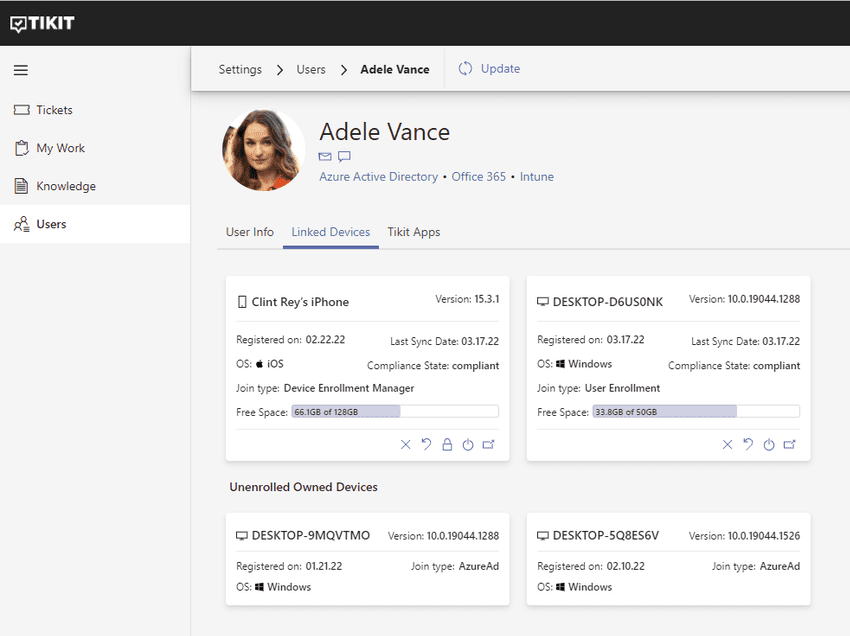This screenshot has height=636, width=850.
Task: Click monitor icon beside DESKTOP-9MQVTMO
Action: (242, 536)
